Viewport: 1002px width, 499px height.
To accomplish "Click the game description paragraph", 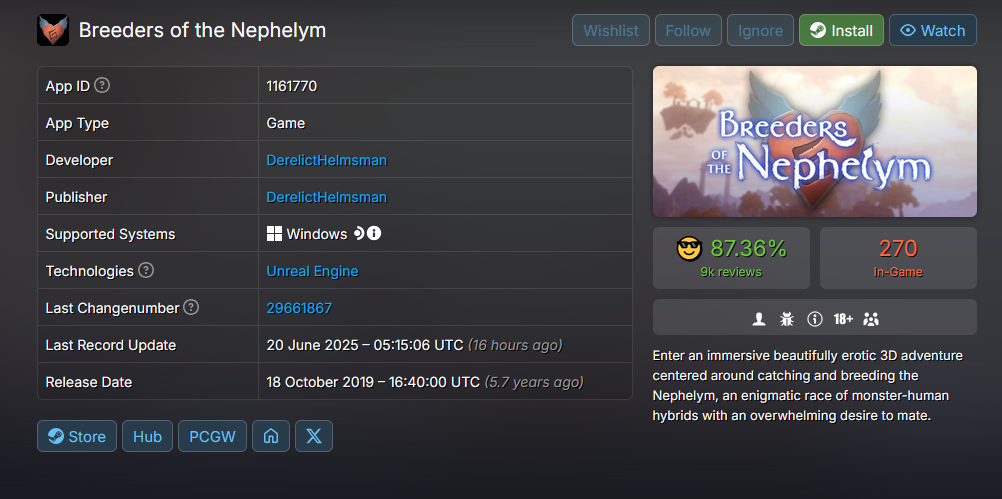I will [x=808, y=385].
